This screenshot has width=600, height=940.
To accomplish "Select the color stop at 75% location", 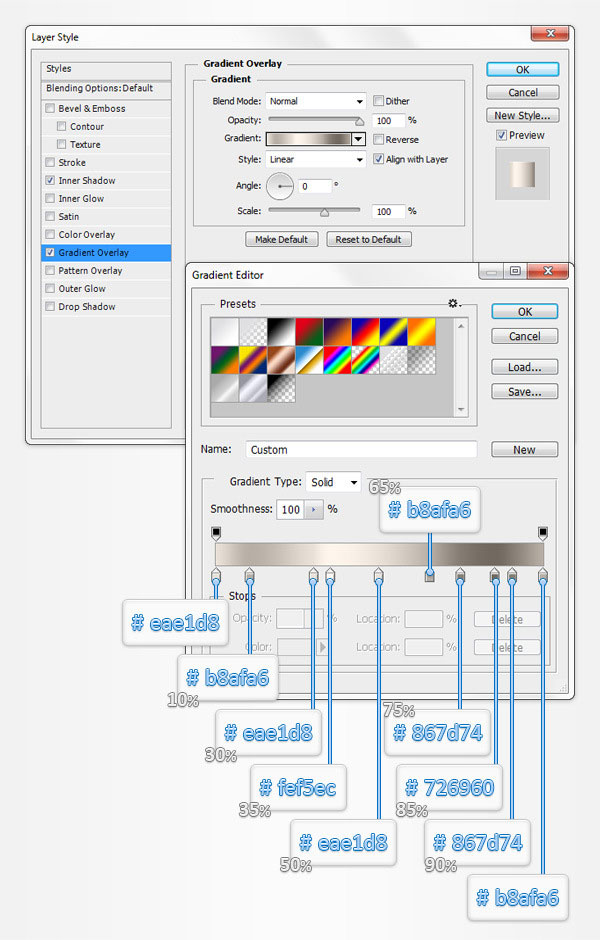I will point(460,576).
